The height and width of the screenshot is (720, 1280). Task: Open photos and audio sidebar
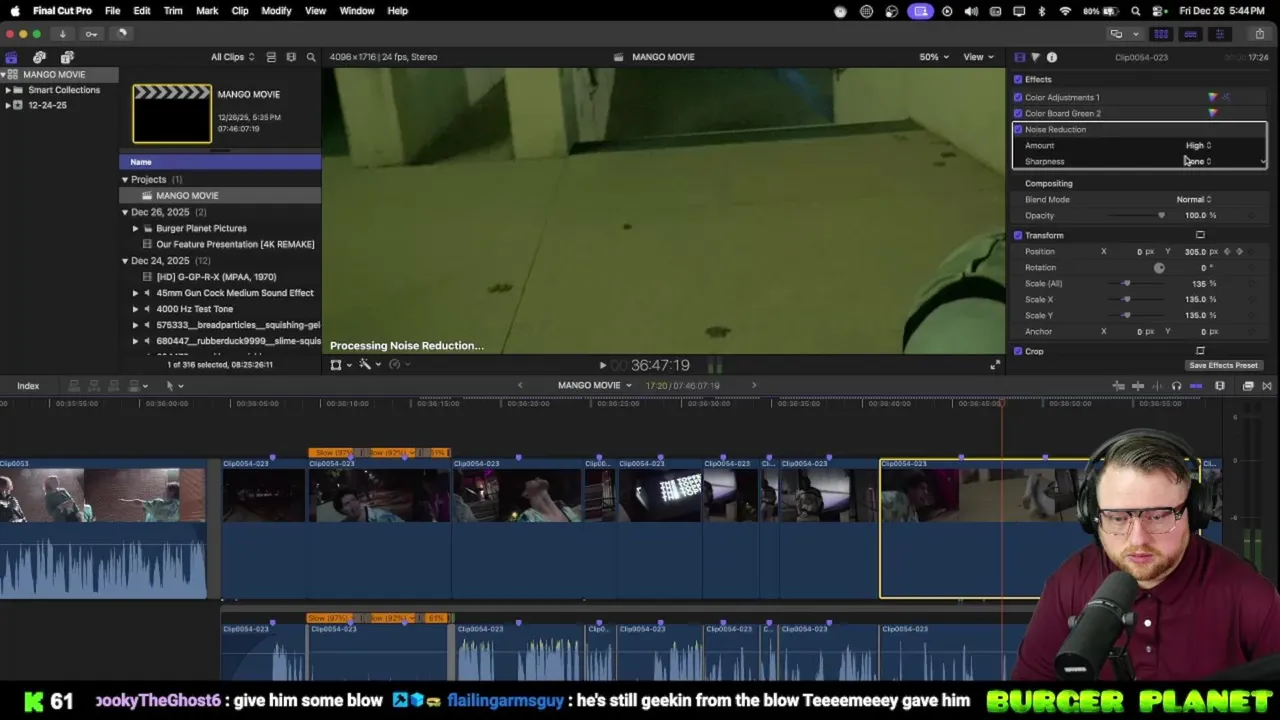point(39,57)
